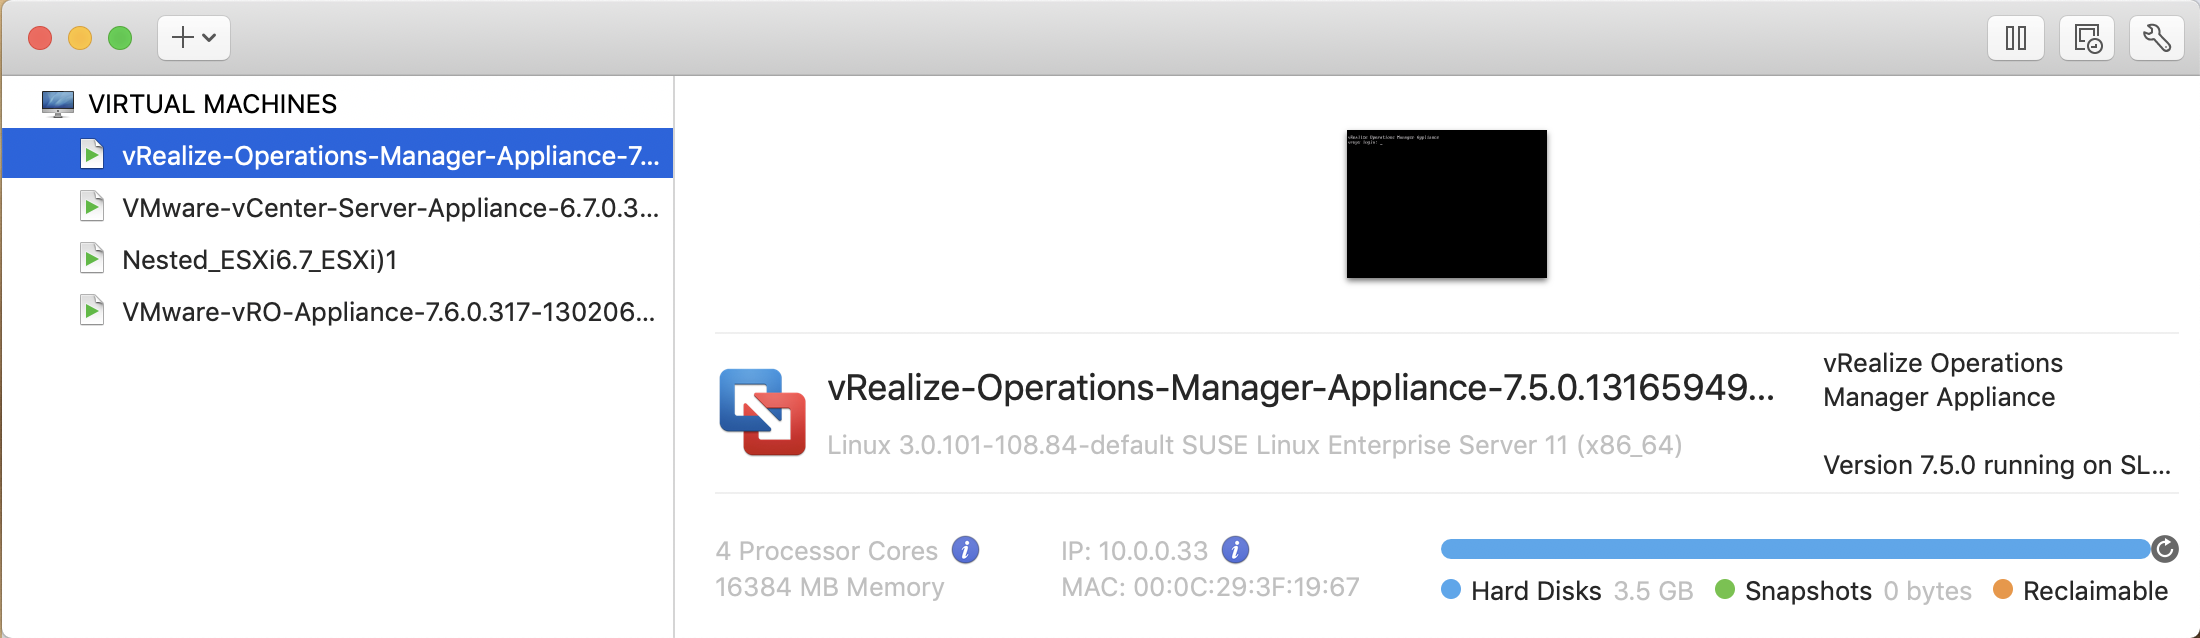Click the vRealize Operations Manager Appliance title
Viewport: 2200px width, 638px height.
click(1300, 388)
